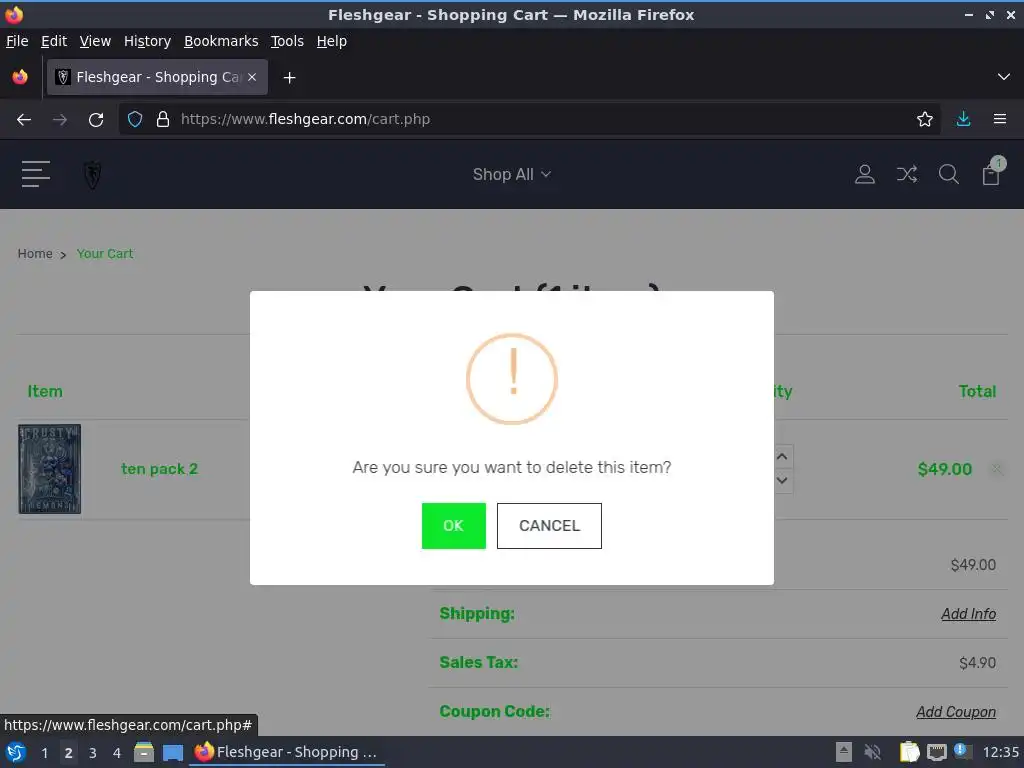
Task: Open the Help menu
Action: [x=332, y=41]
